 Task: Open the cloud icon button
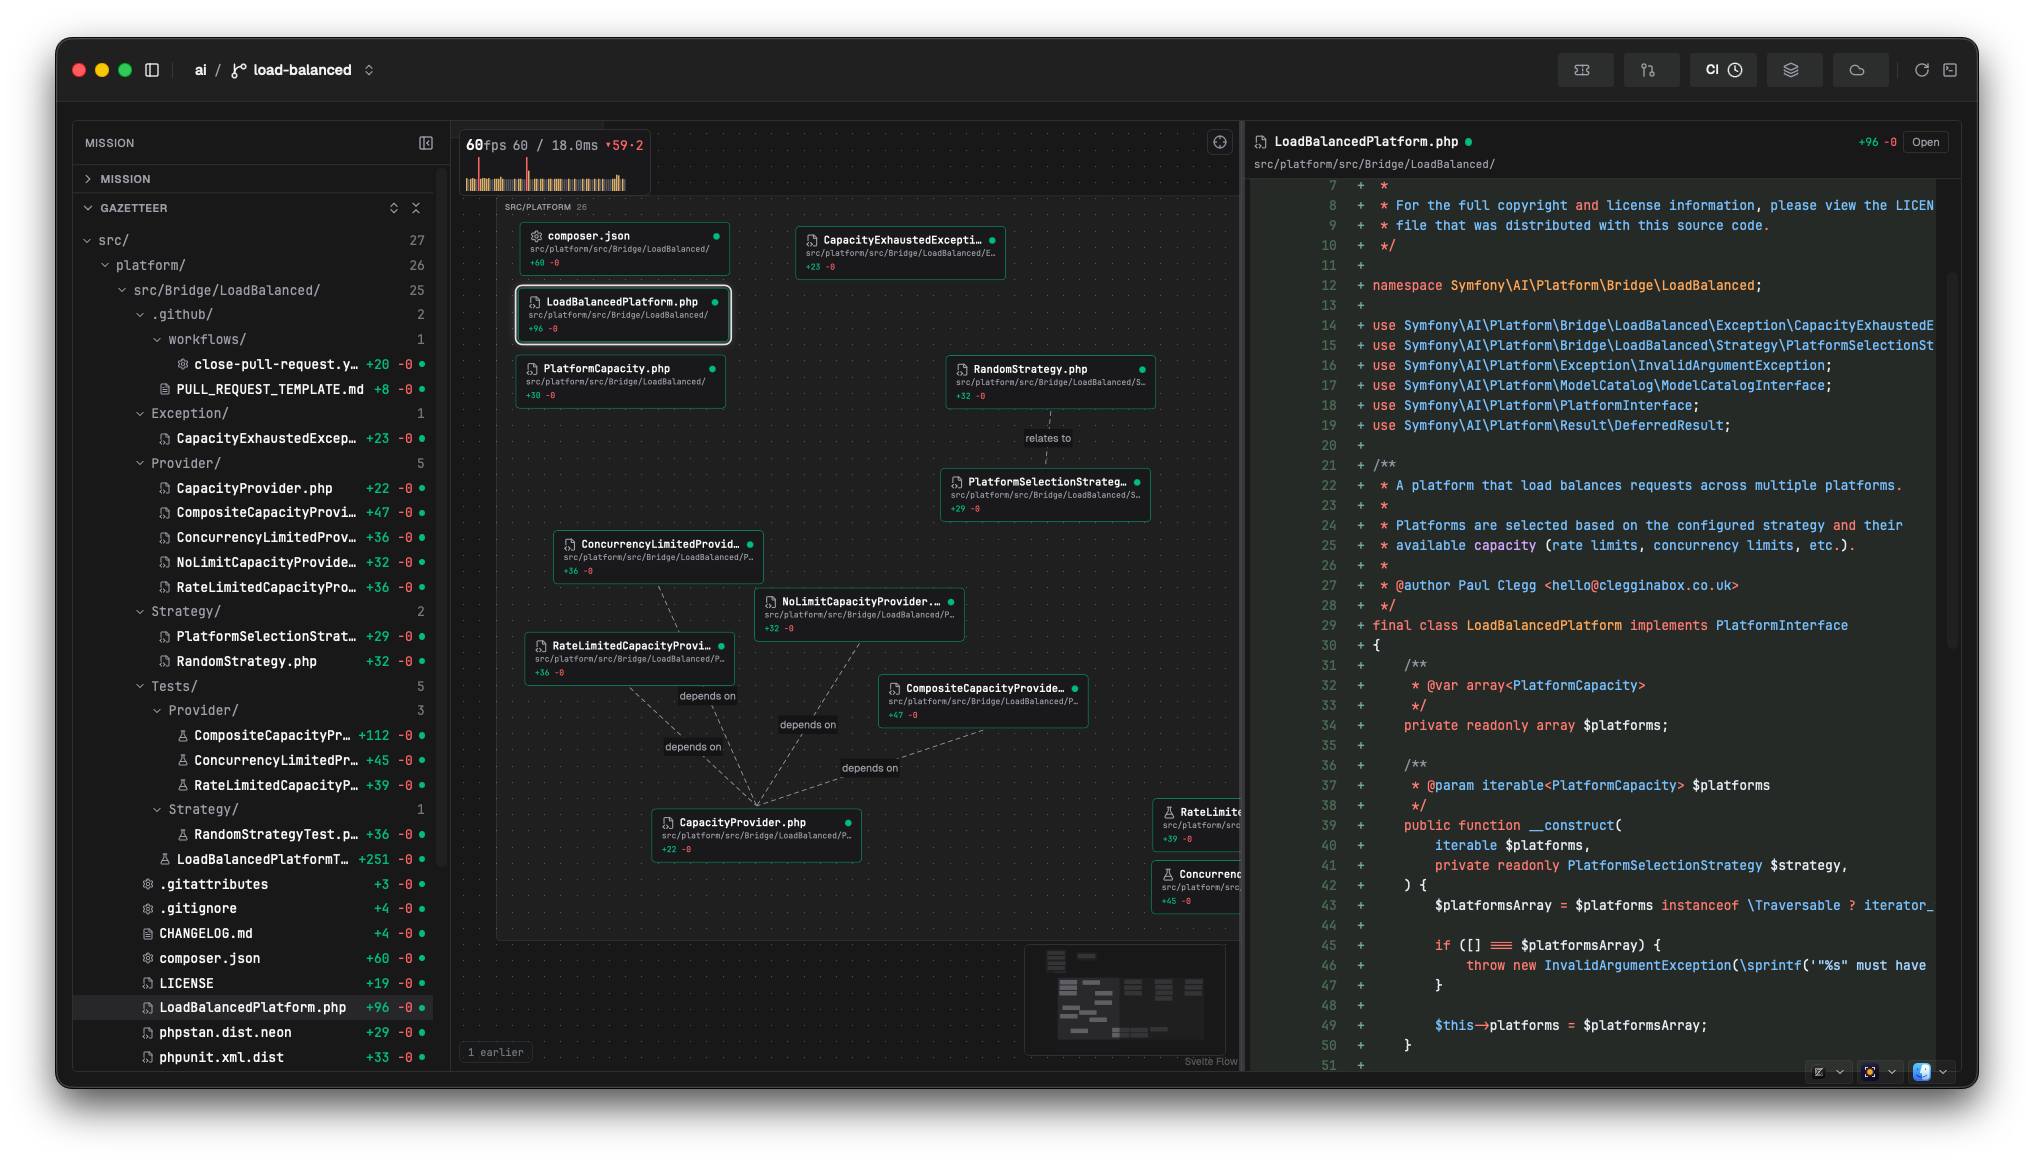coord(1860,70)
